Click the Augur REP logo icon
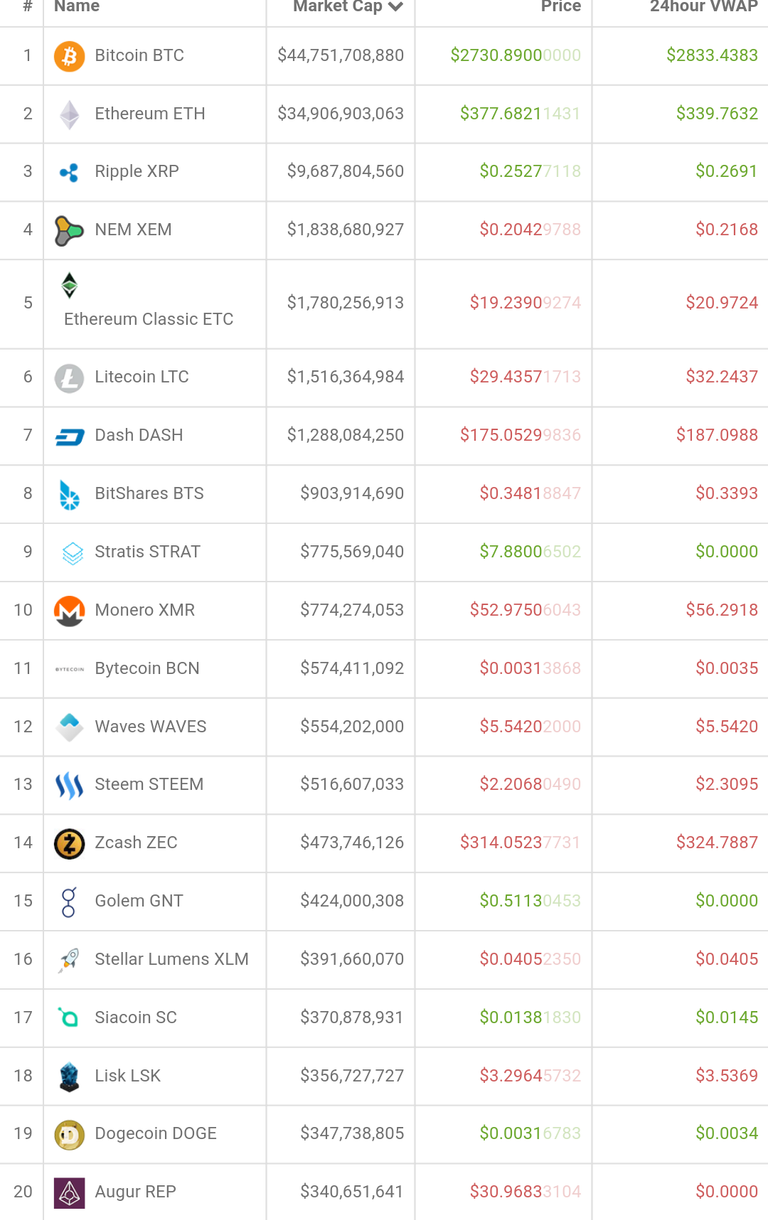 tap(69, 1192)
